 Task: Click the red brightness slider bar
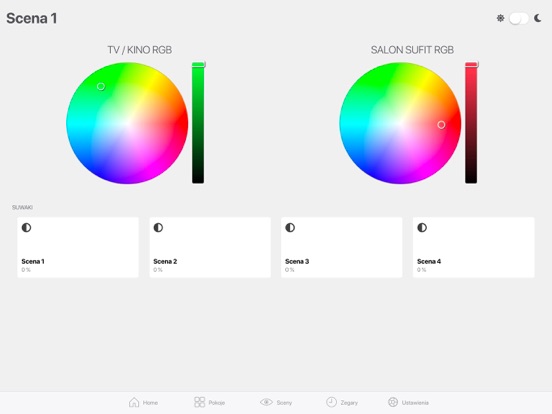[471, 123]
